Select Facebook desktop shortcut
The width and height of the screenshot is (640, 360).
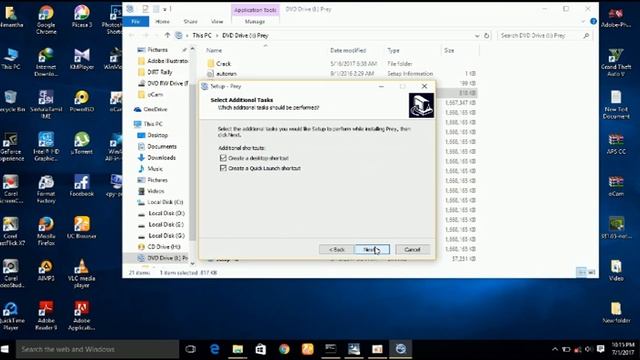pyautogui.click(x=82, y=186)
